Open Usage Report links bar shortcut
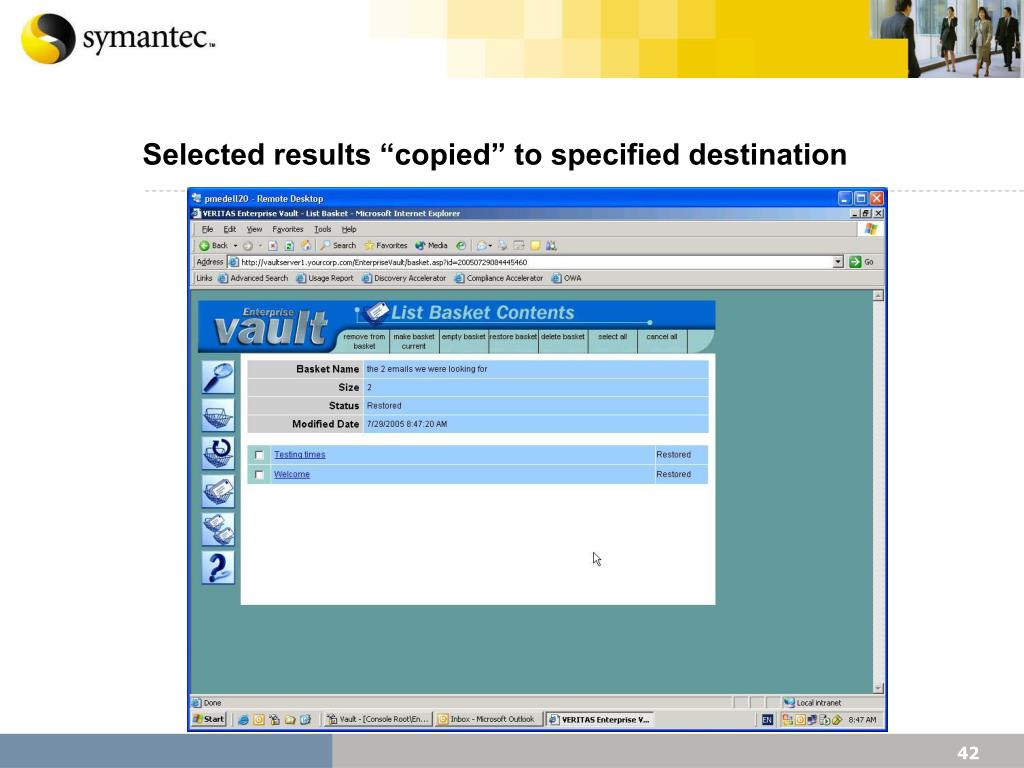This screenshot has width=1024, height=768. (x=325, y=278)
